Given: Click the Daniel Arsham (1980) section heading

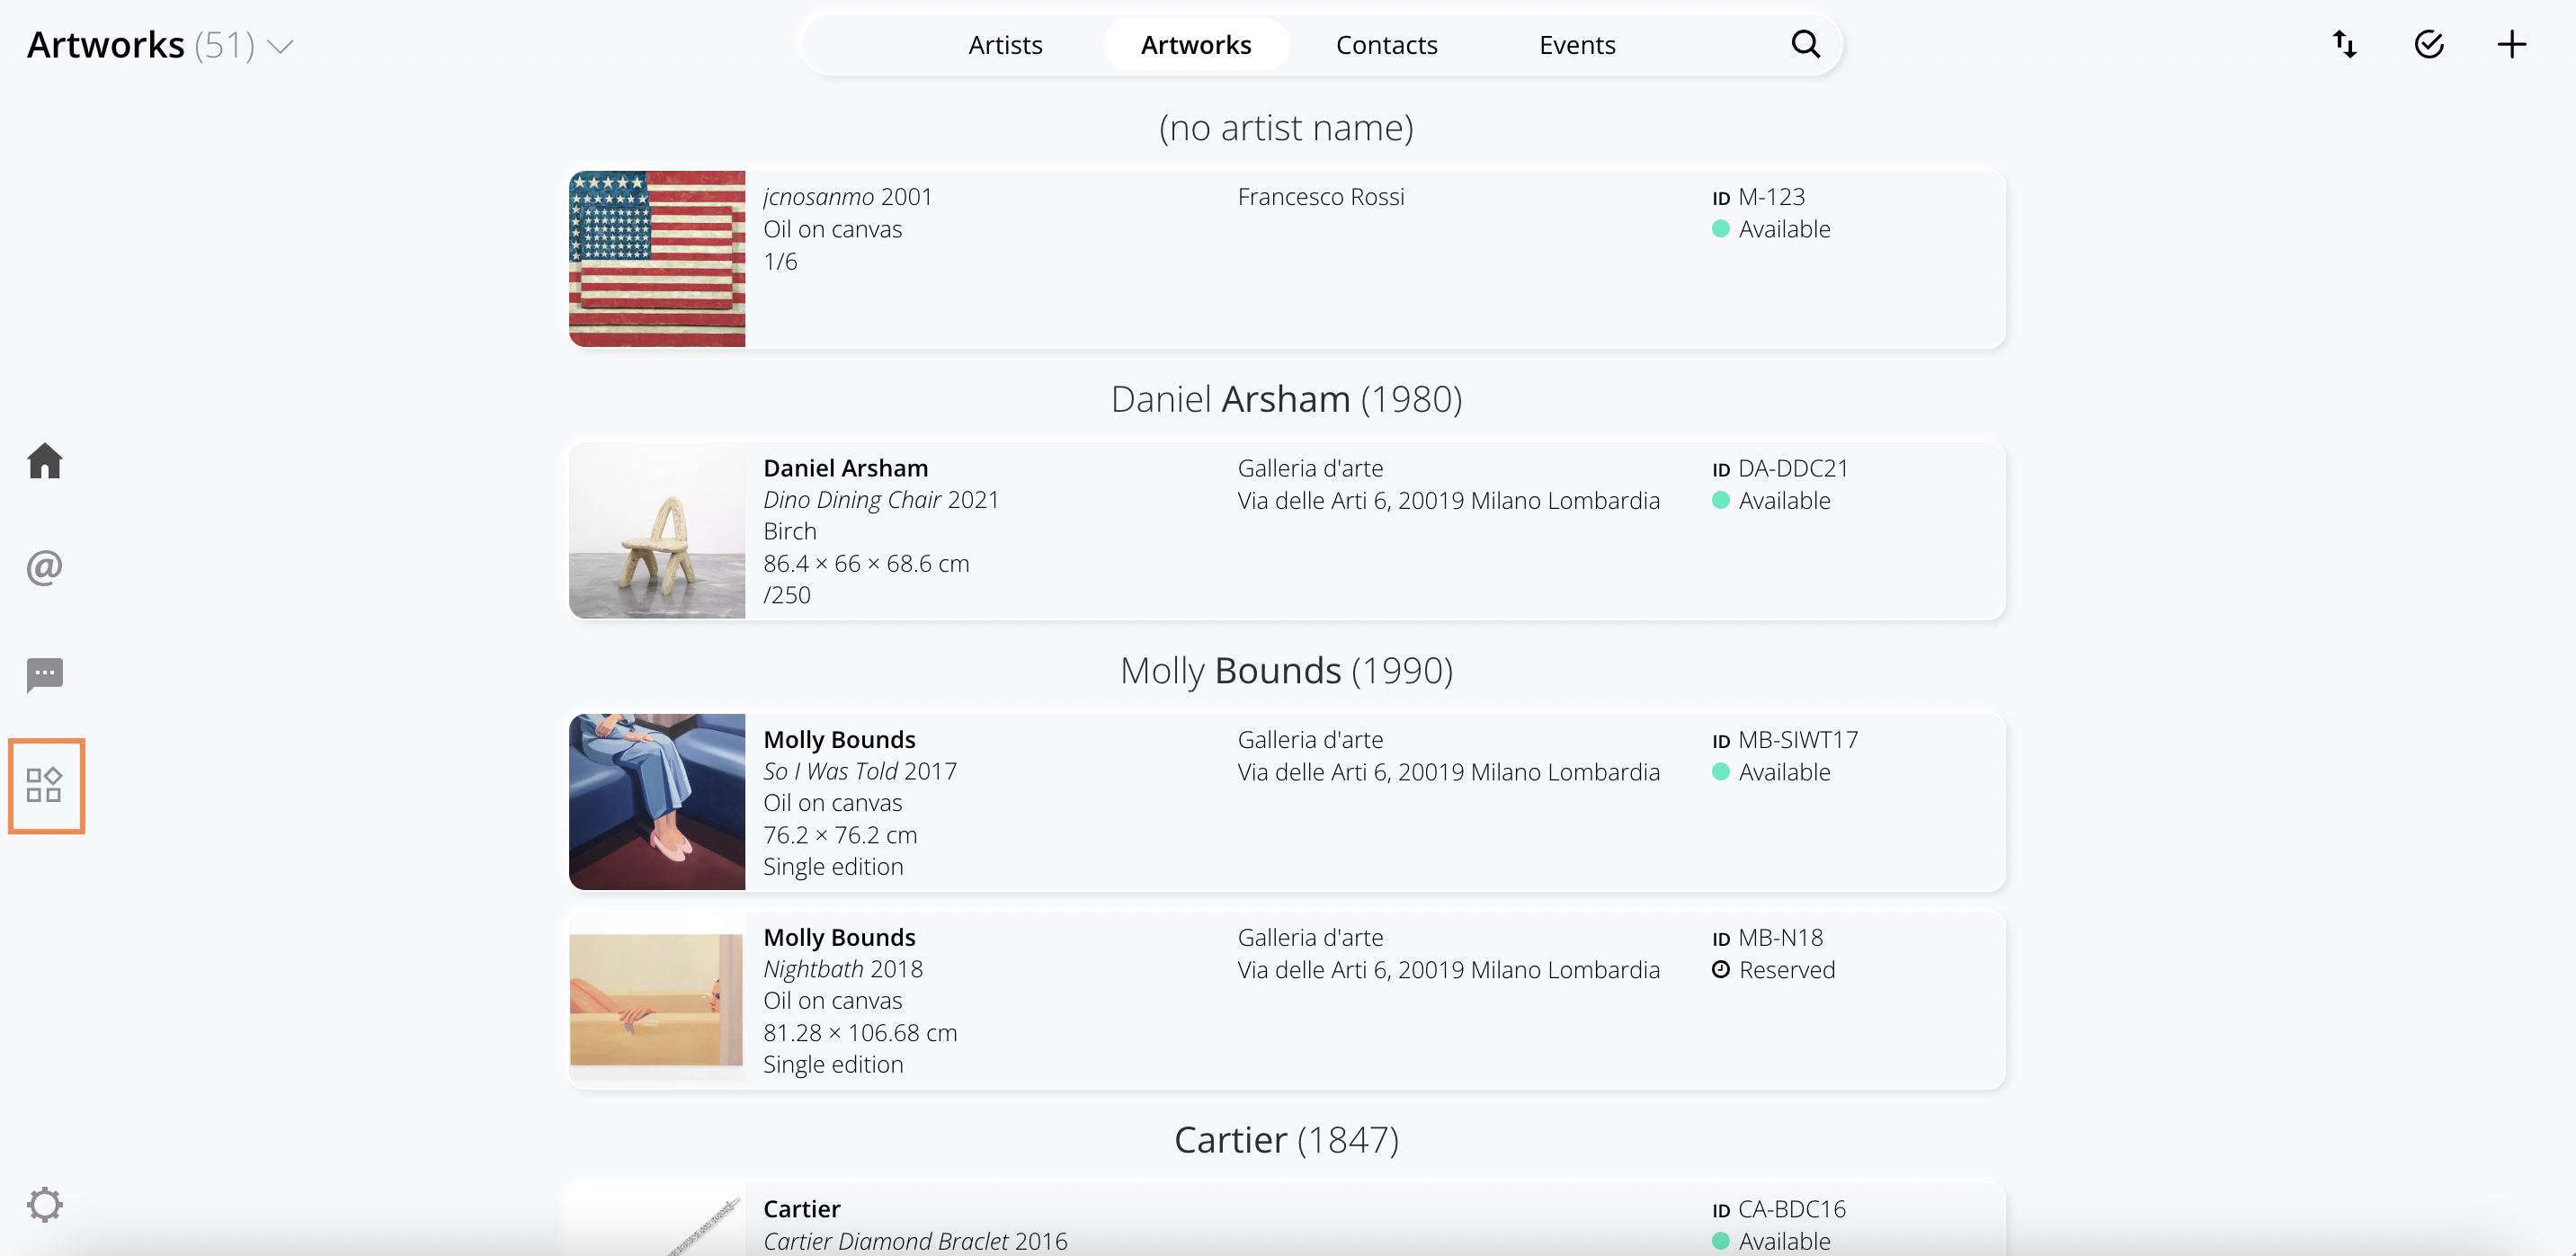Looking at the screenshot, I should [x=1287, y=399].
